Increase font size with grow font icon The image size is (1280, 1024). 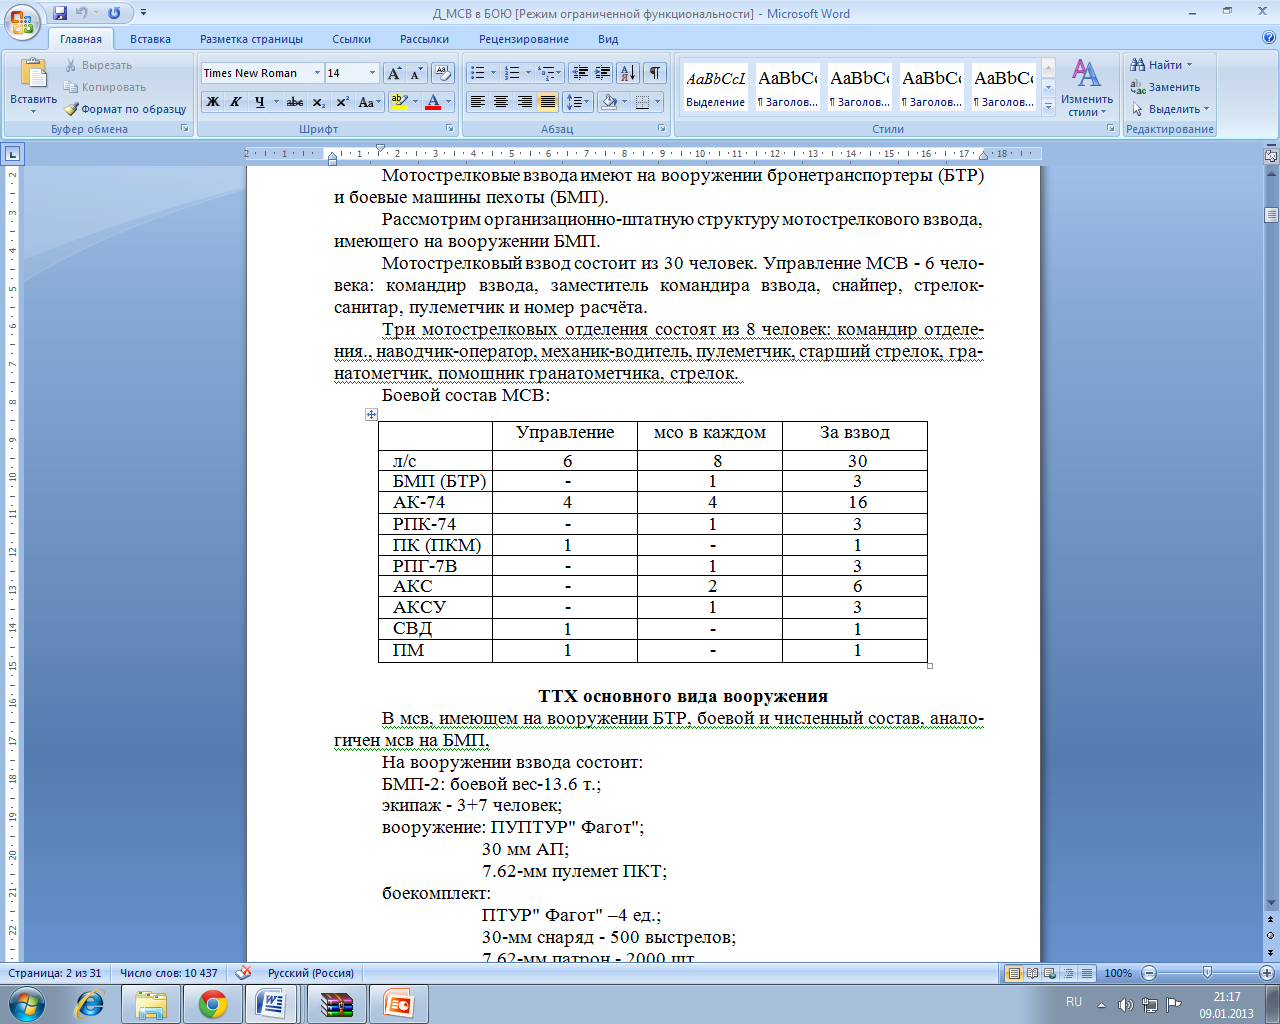tap(395, 73)
